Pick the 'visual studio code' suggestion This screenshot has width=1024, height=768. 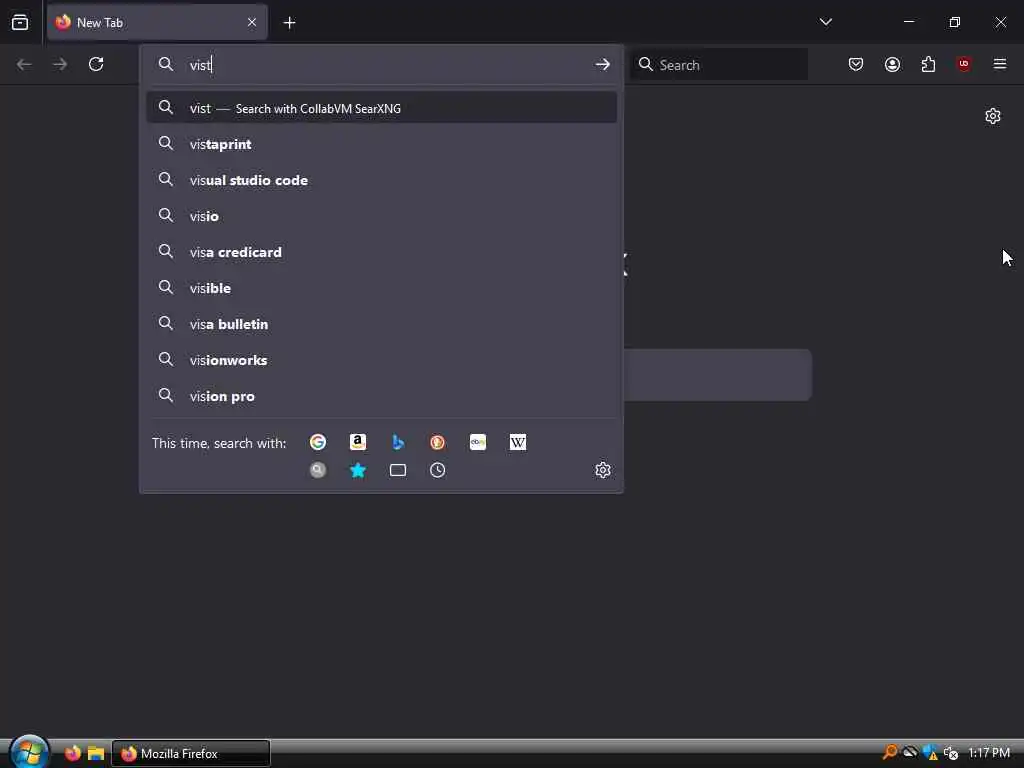381,180
